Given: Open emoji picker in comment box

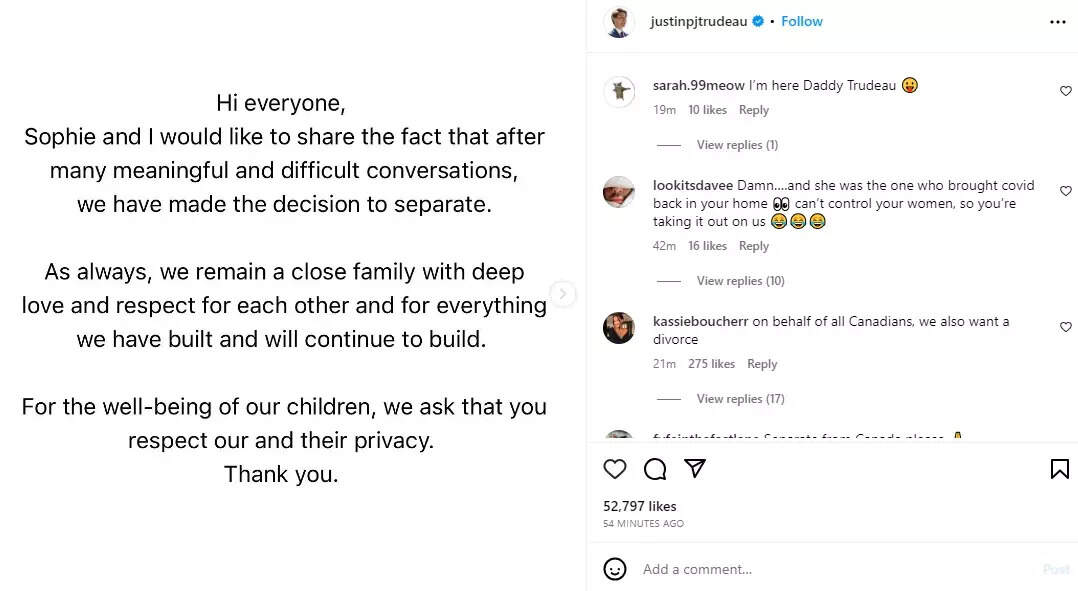Looking at the screenshot, I should pos(615,569).
